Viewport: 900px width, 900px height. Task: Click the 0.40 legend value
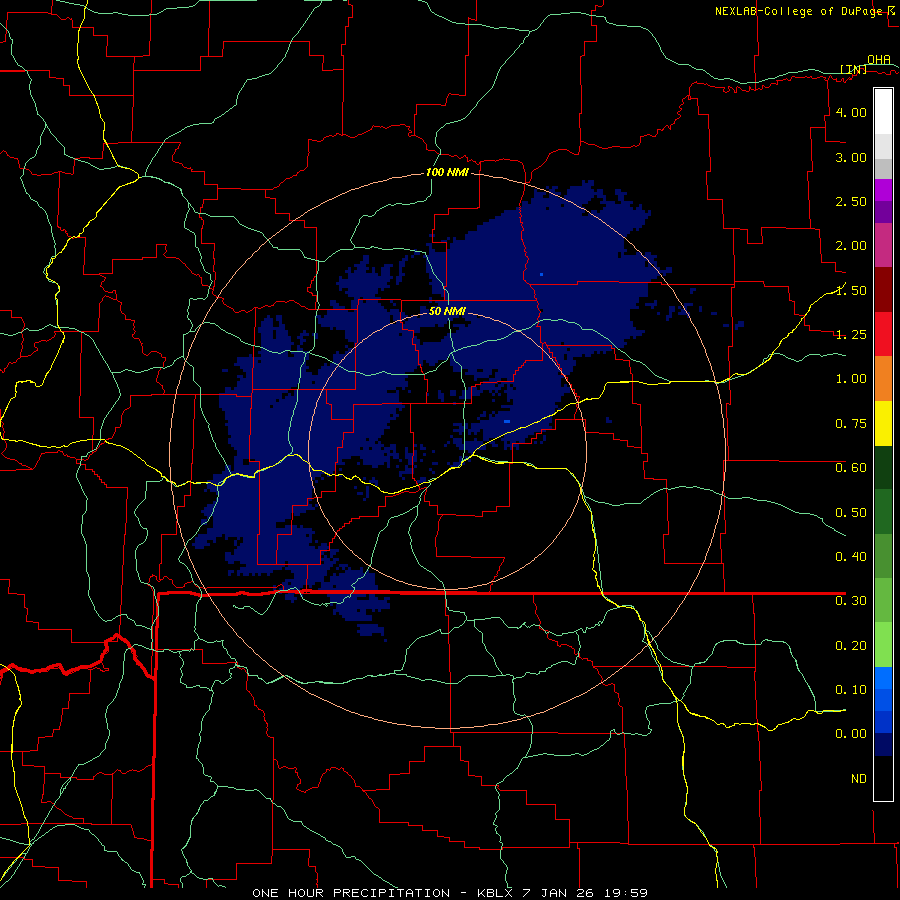[x=851, y=557]
